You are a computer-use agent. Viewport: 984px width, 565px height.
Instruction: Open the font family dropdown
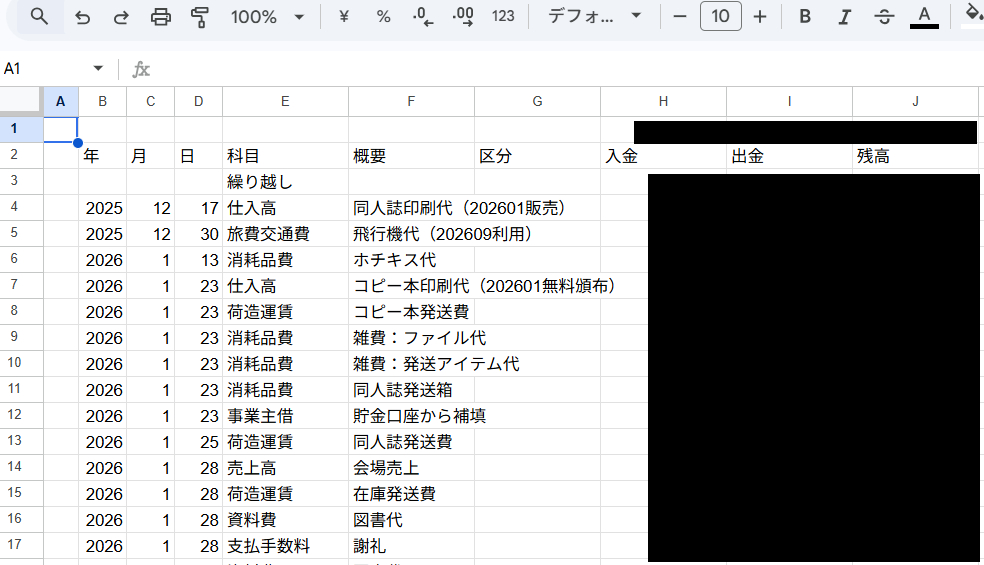[x=594, y=17]
